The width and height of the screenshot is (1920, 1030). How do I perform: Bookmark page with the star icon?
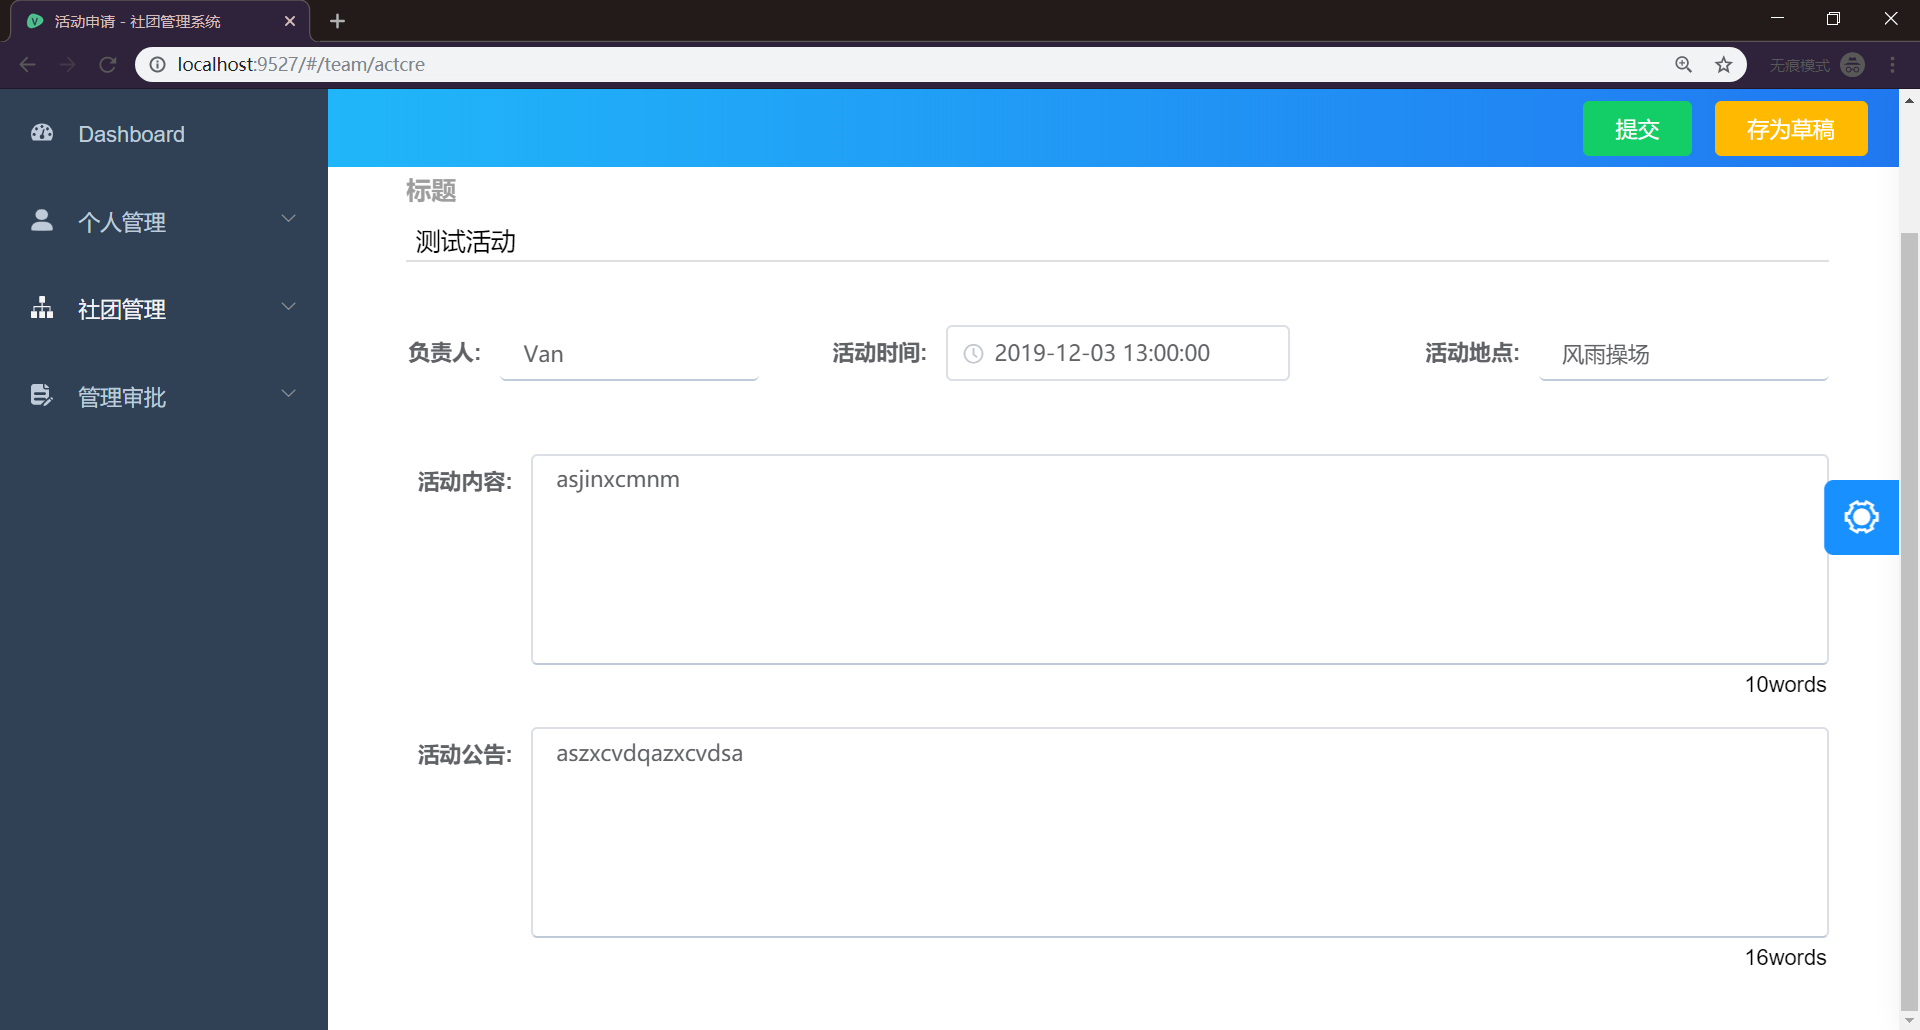point(1724,64)
